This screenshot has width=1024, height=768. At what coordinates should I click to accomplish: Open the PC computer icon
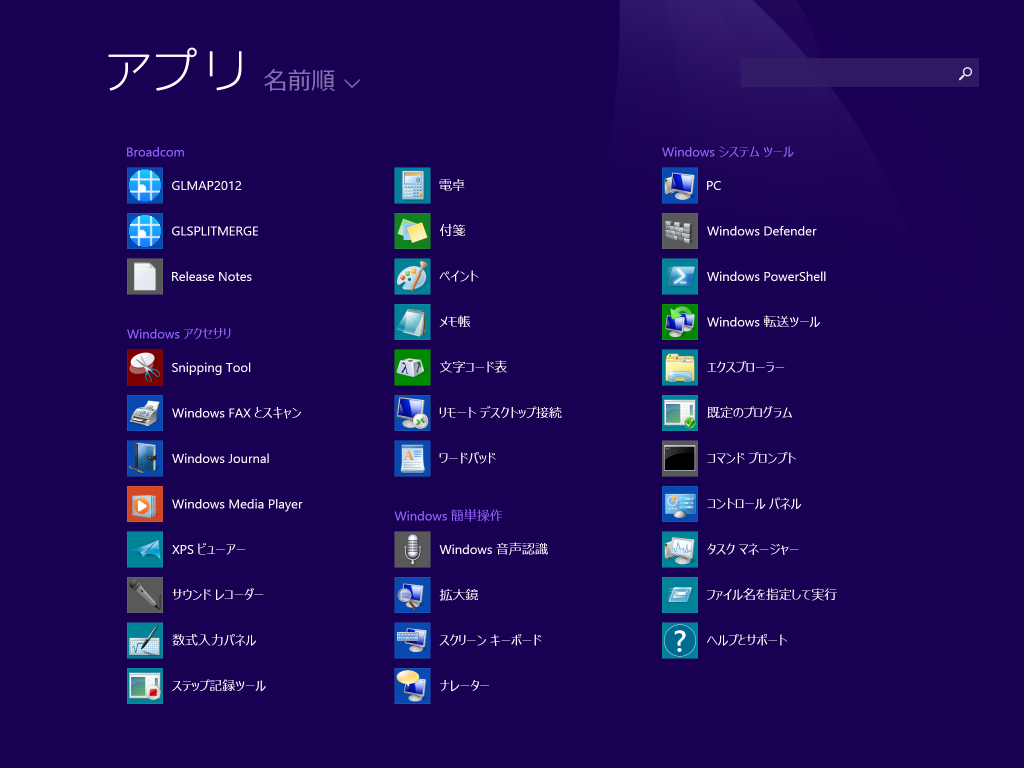click(680, 185)
